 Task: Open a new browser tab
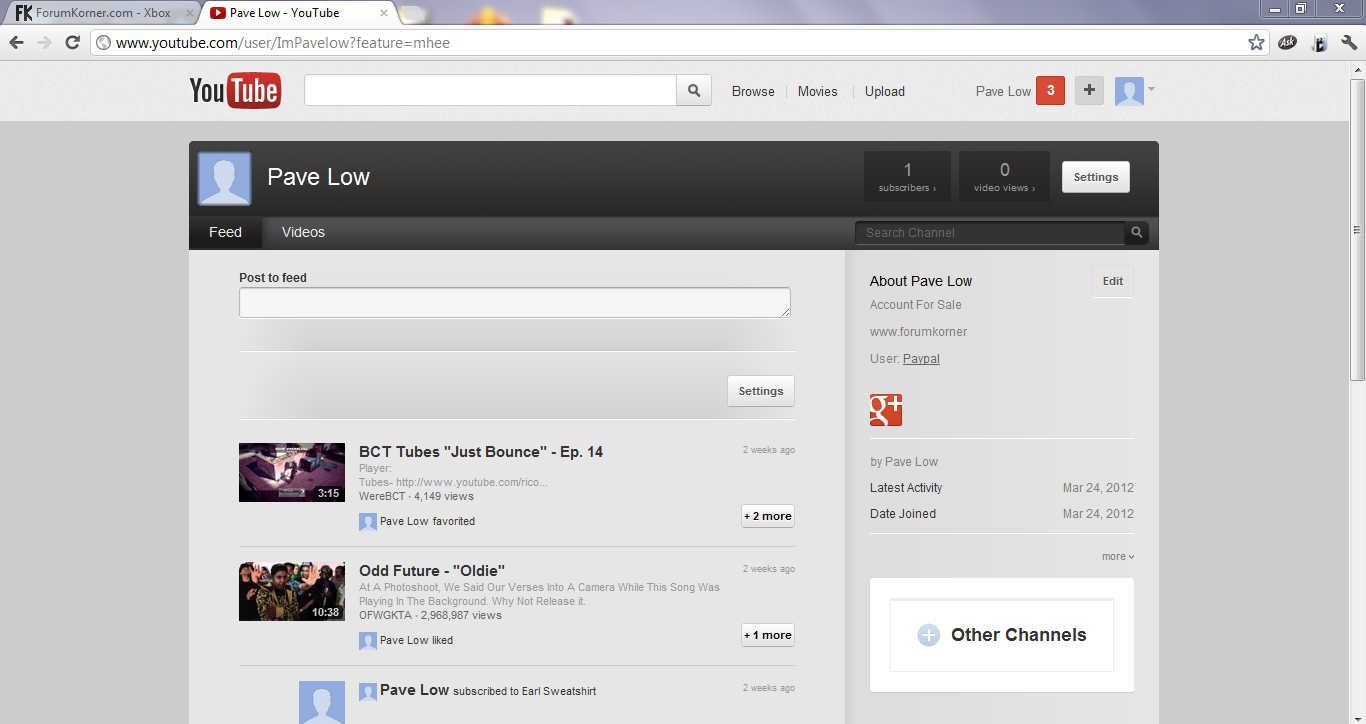coord(414,13)
